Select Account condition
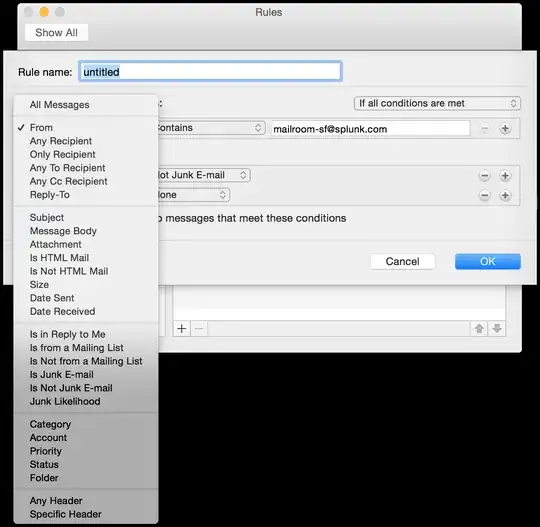The image size is (540, 527). point(86,437)
